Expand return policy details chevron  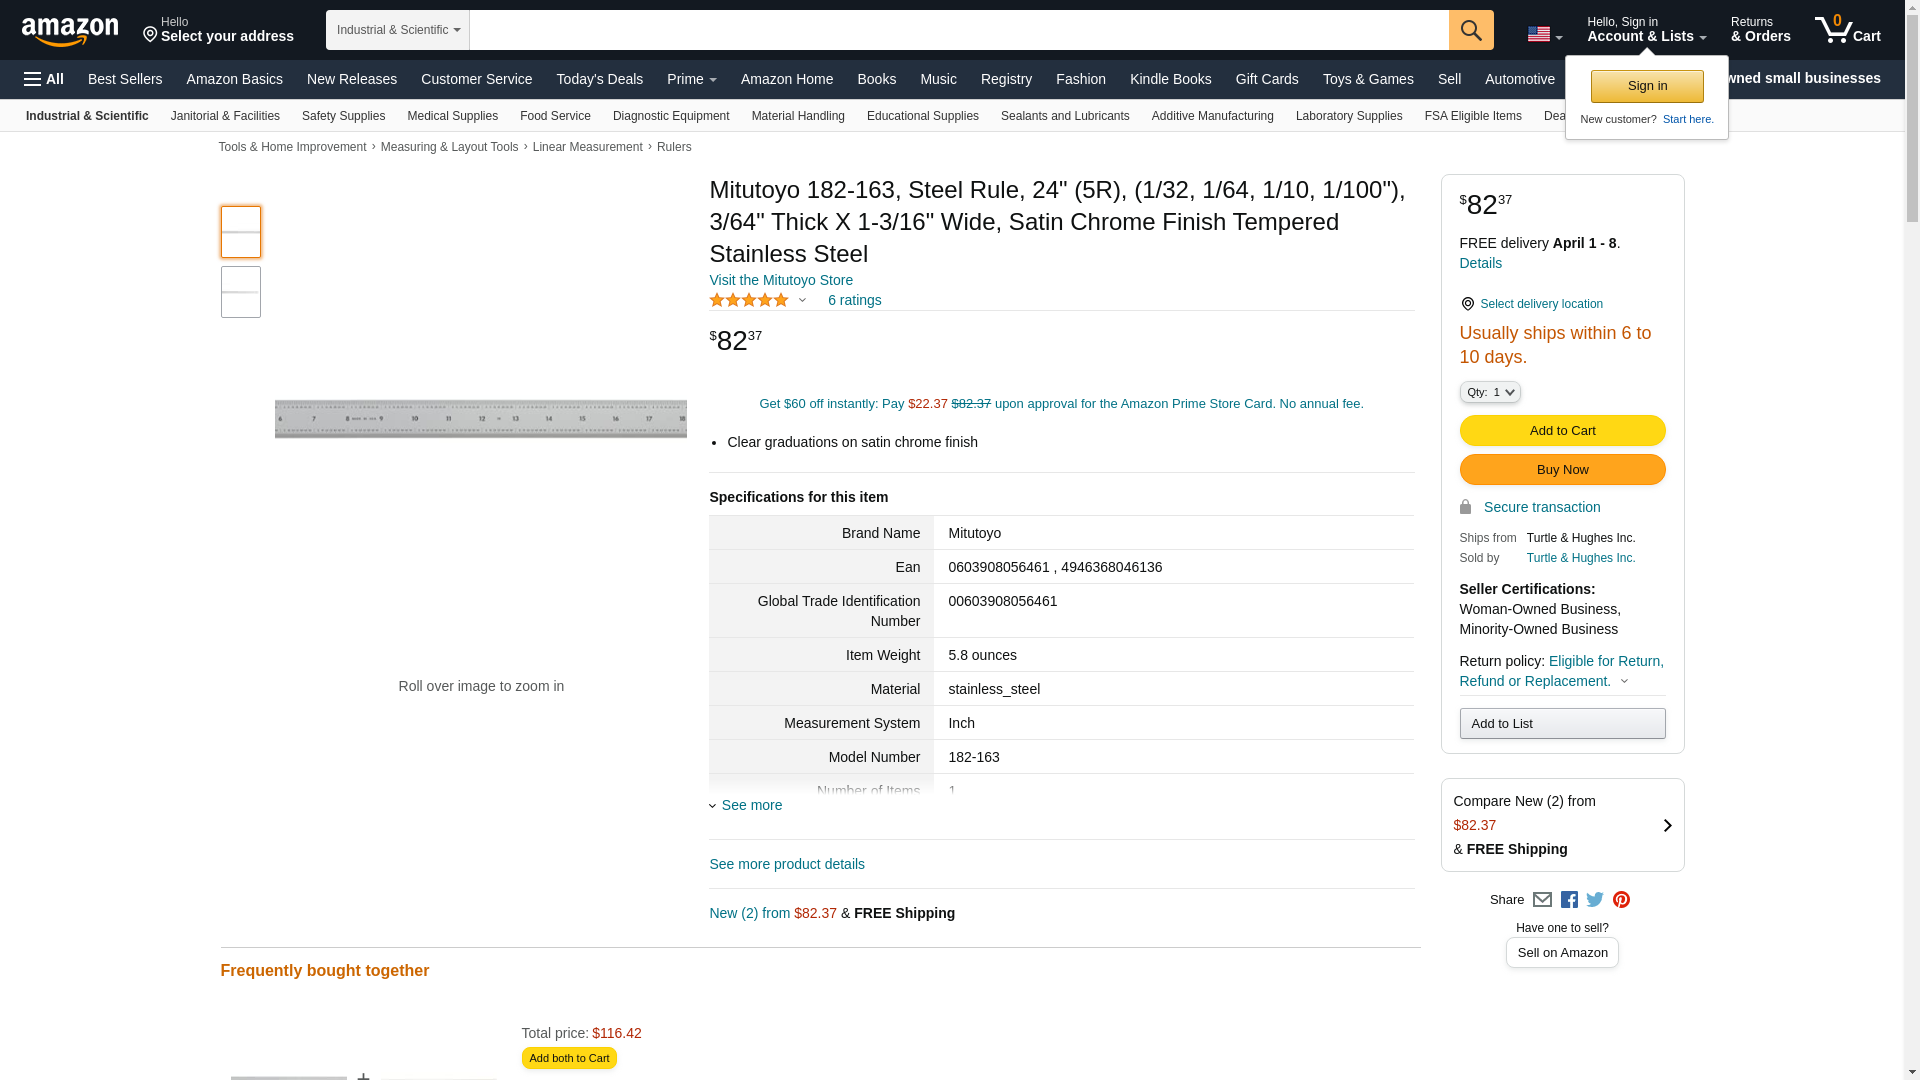(x=1624, y=682)
